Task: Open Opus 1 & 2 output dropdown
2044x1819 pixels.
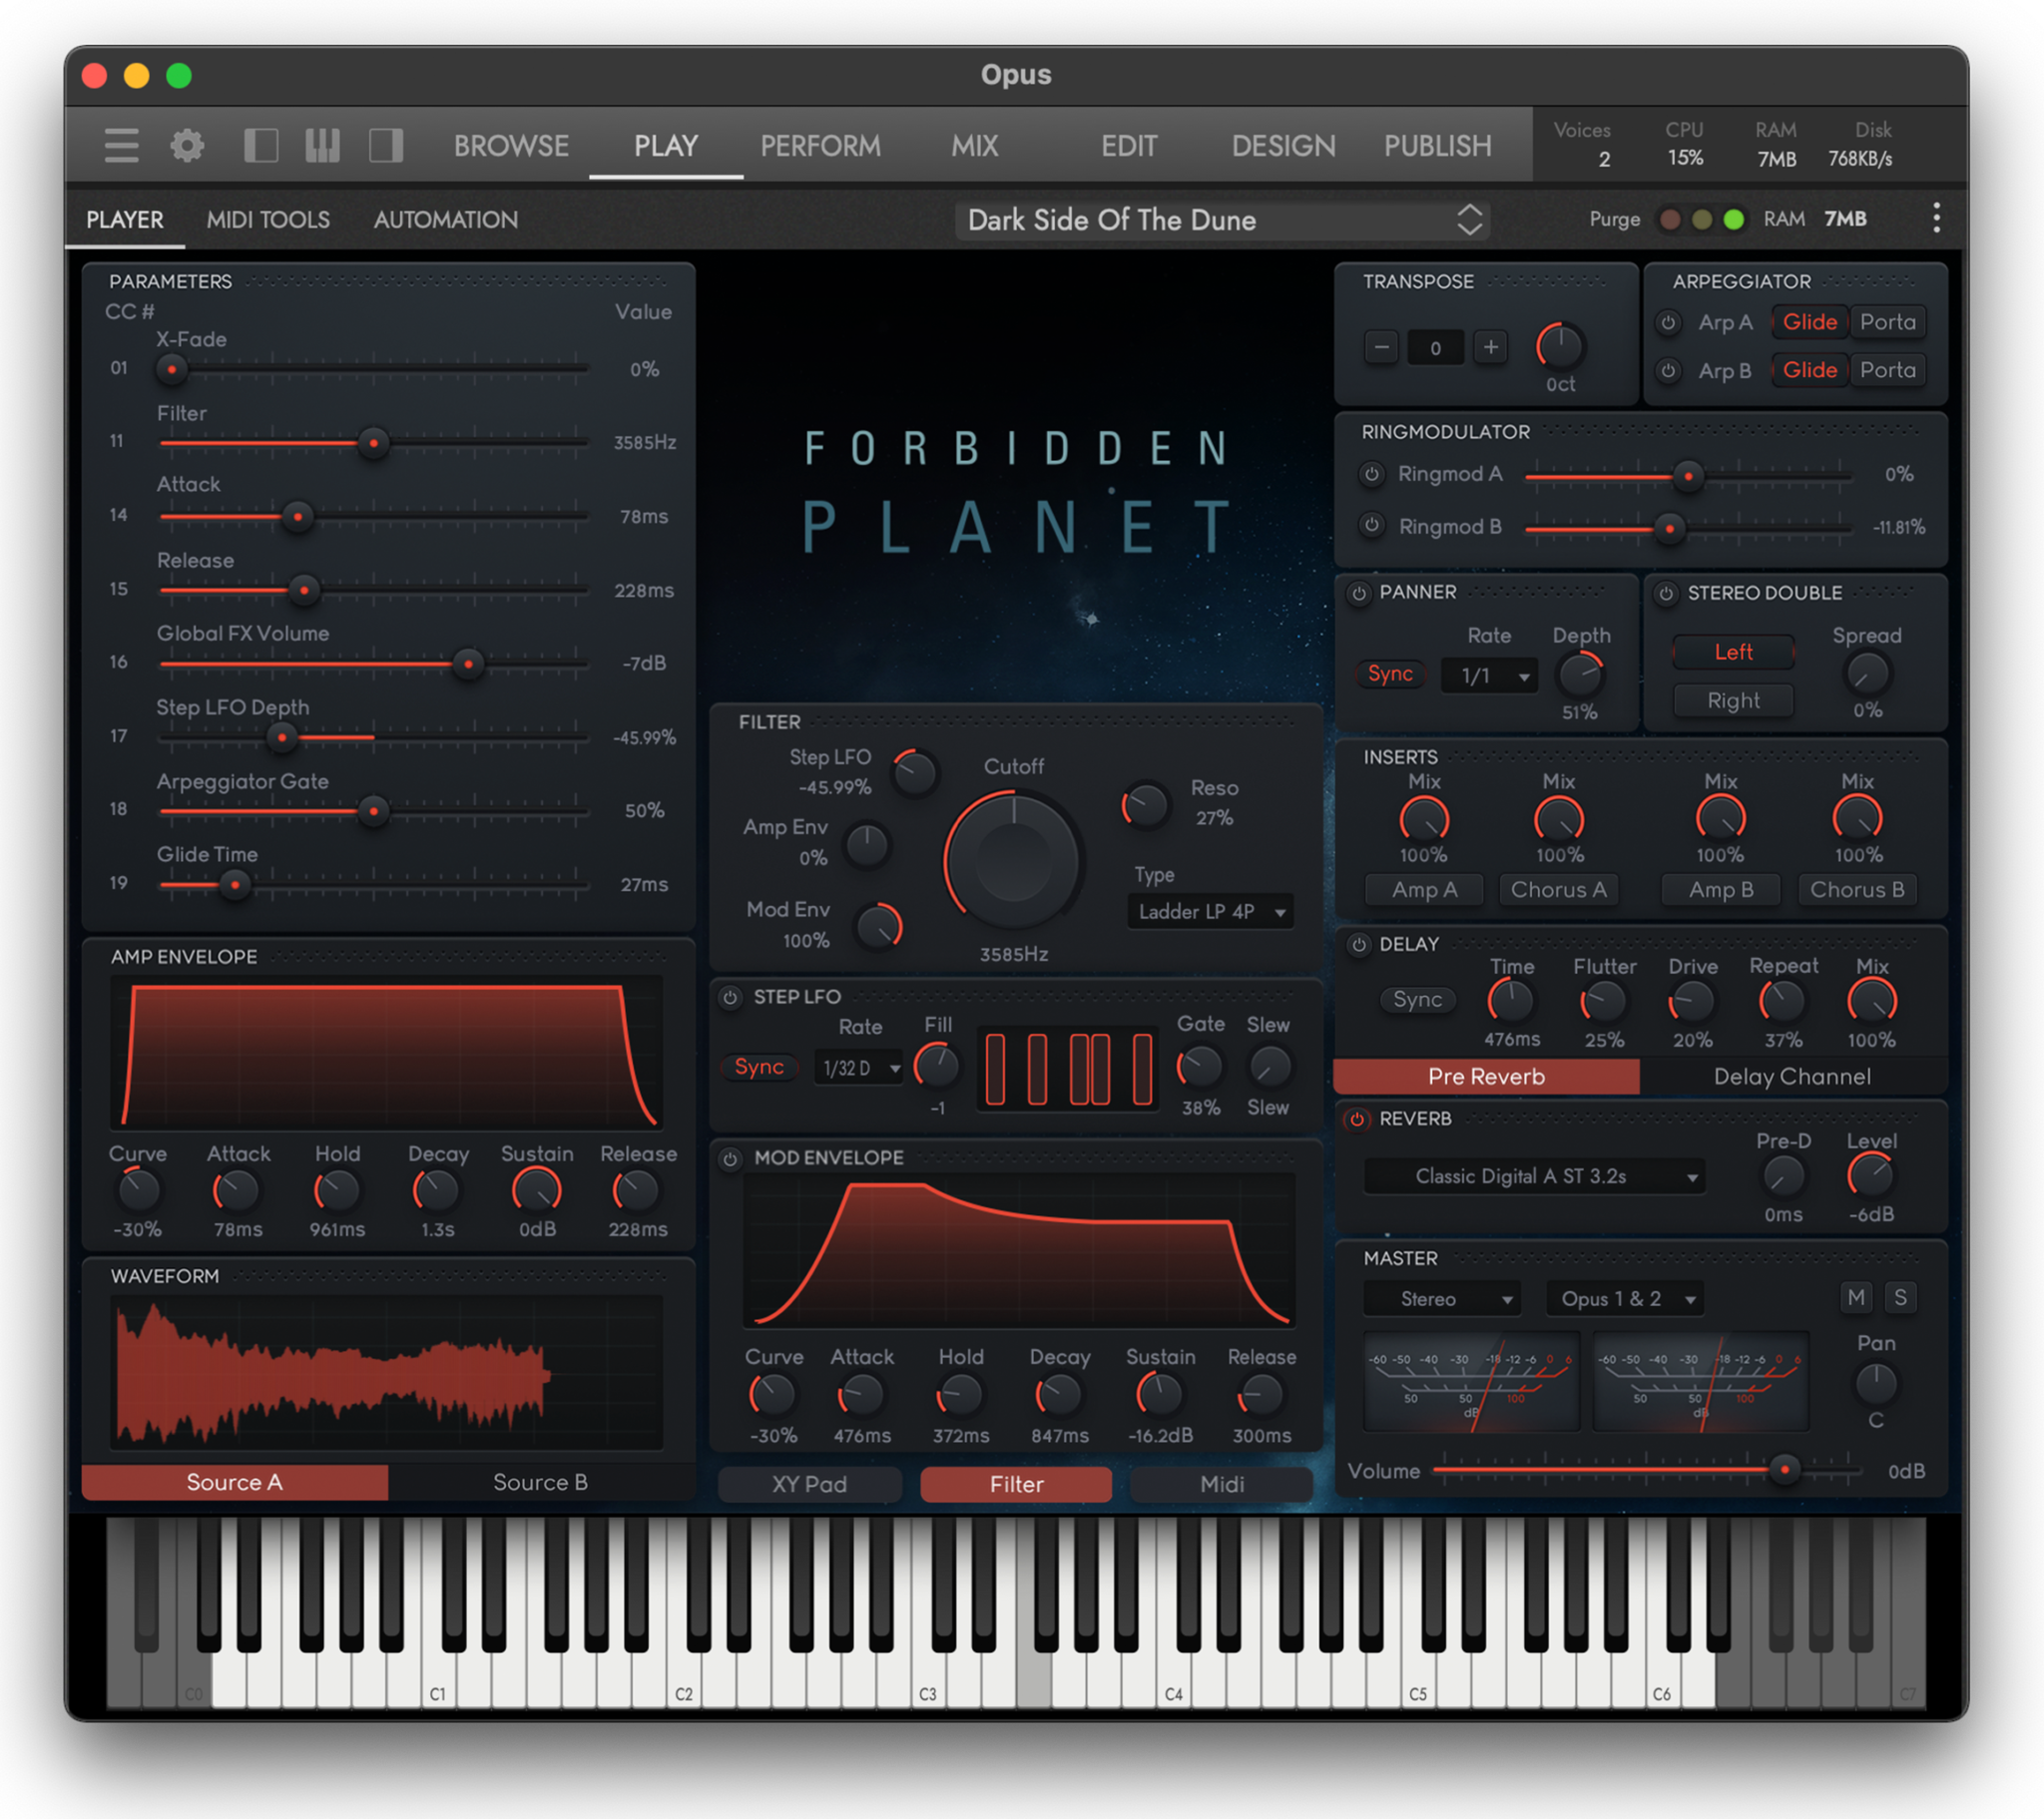Action: (1624, 1299)
